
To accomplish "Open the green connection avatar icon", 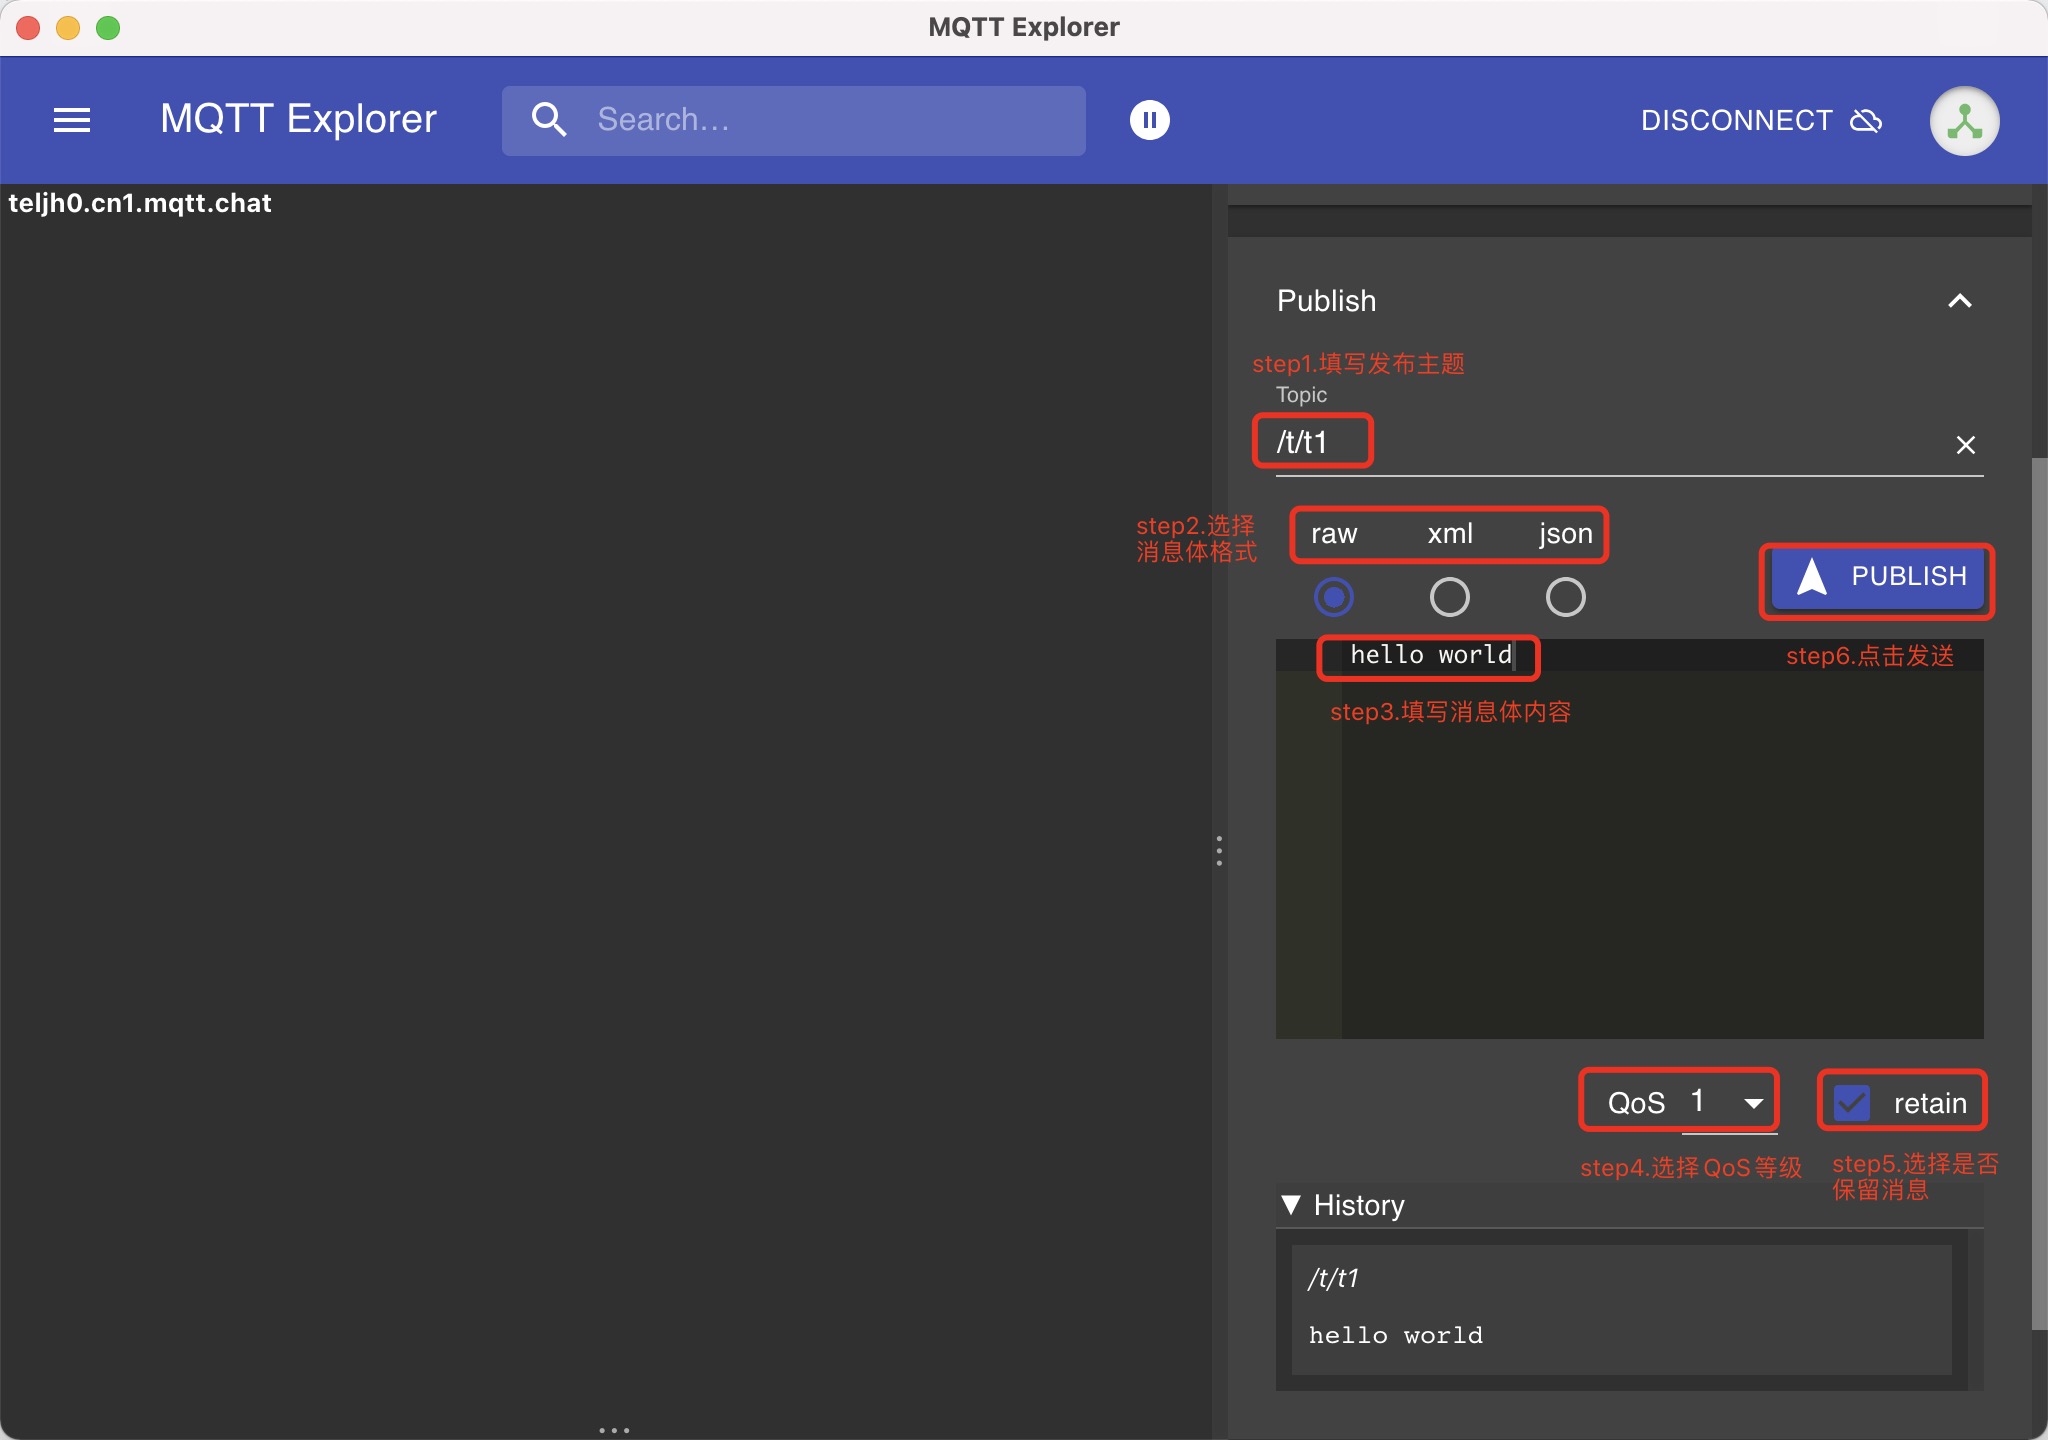I will coord(1964,121).
